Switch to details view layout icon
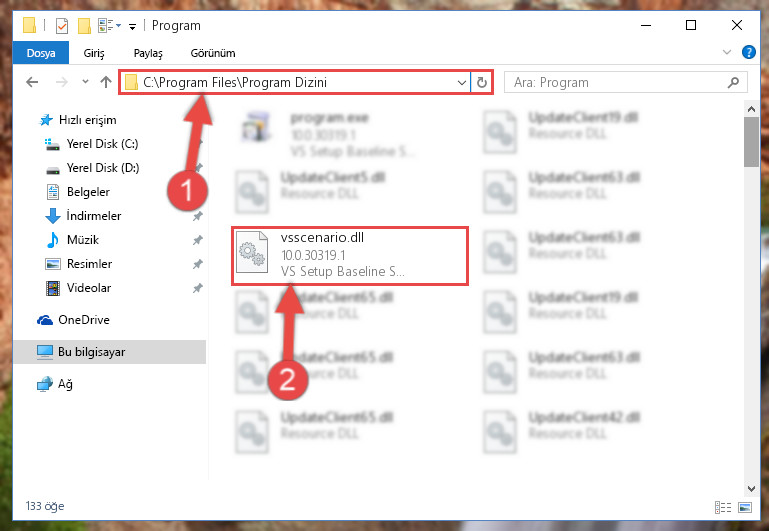Screen dimensions: 769x531 point(723,507)
